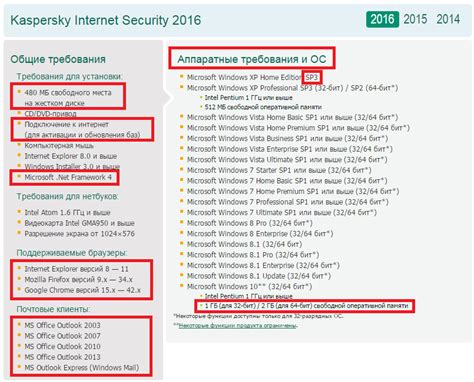Select 'Microsoft Windows 8.1 Enterprise' line

click(263, 266)
